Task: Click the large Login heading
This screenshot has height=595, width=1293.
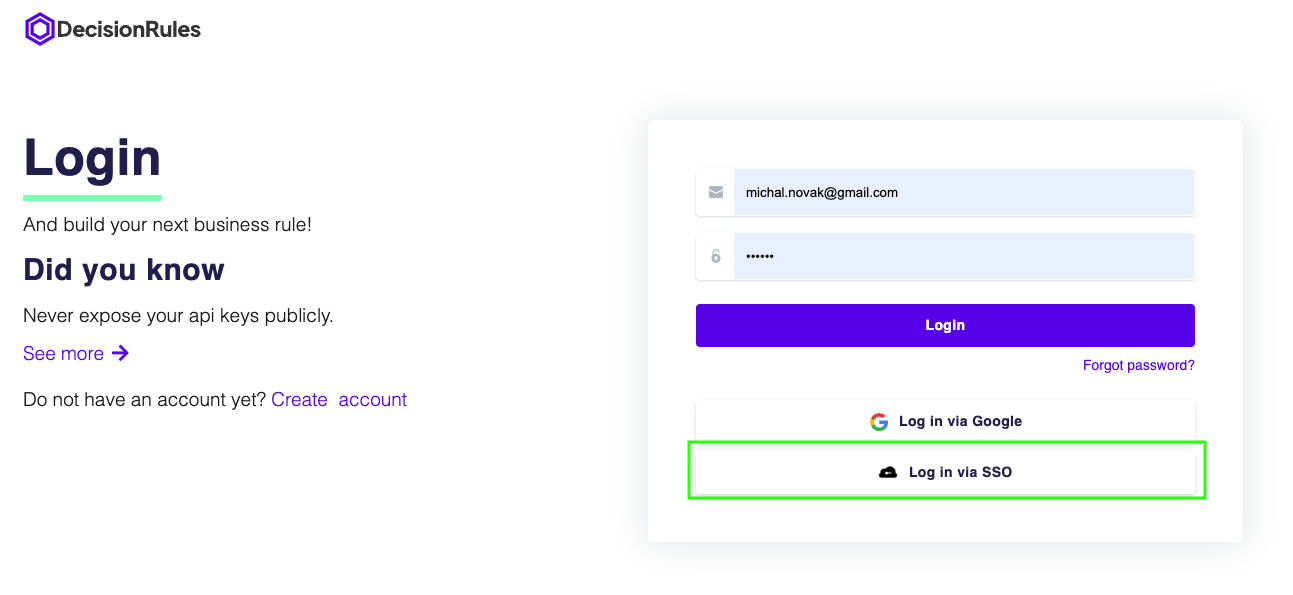Action: (x=92, y=158)
